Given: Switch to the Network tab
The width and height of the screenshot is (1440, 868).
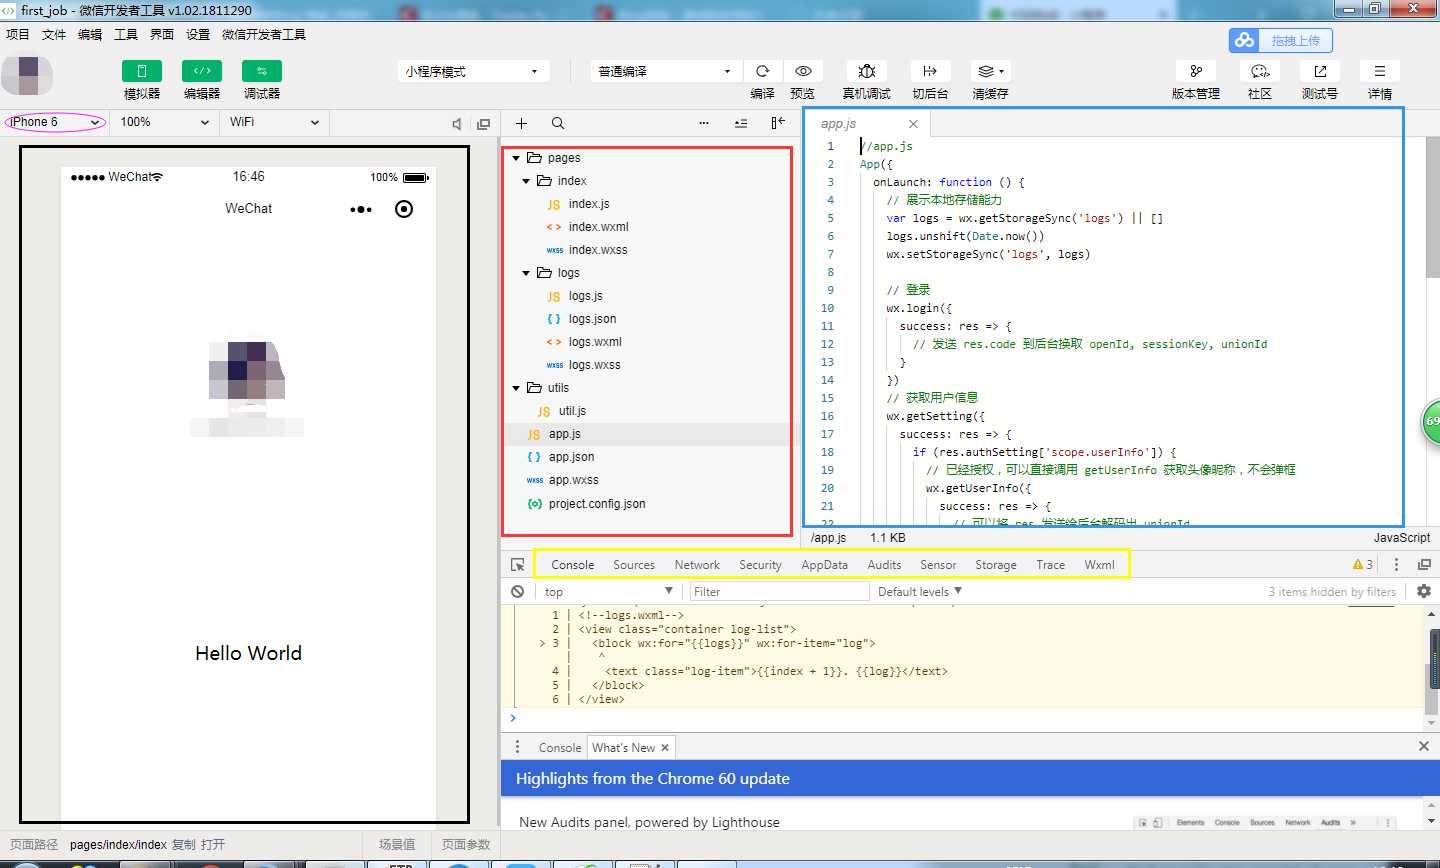Looking at the screenshot, I should coord(697,565).
